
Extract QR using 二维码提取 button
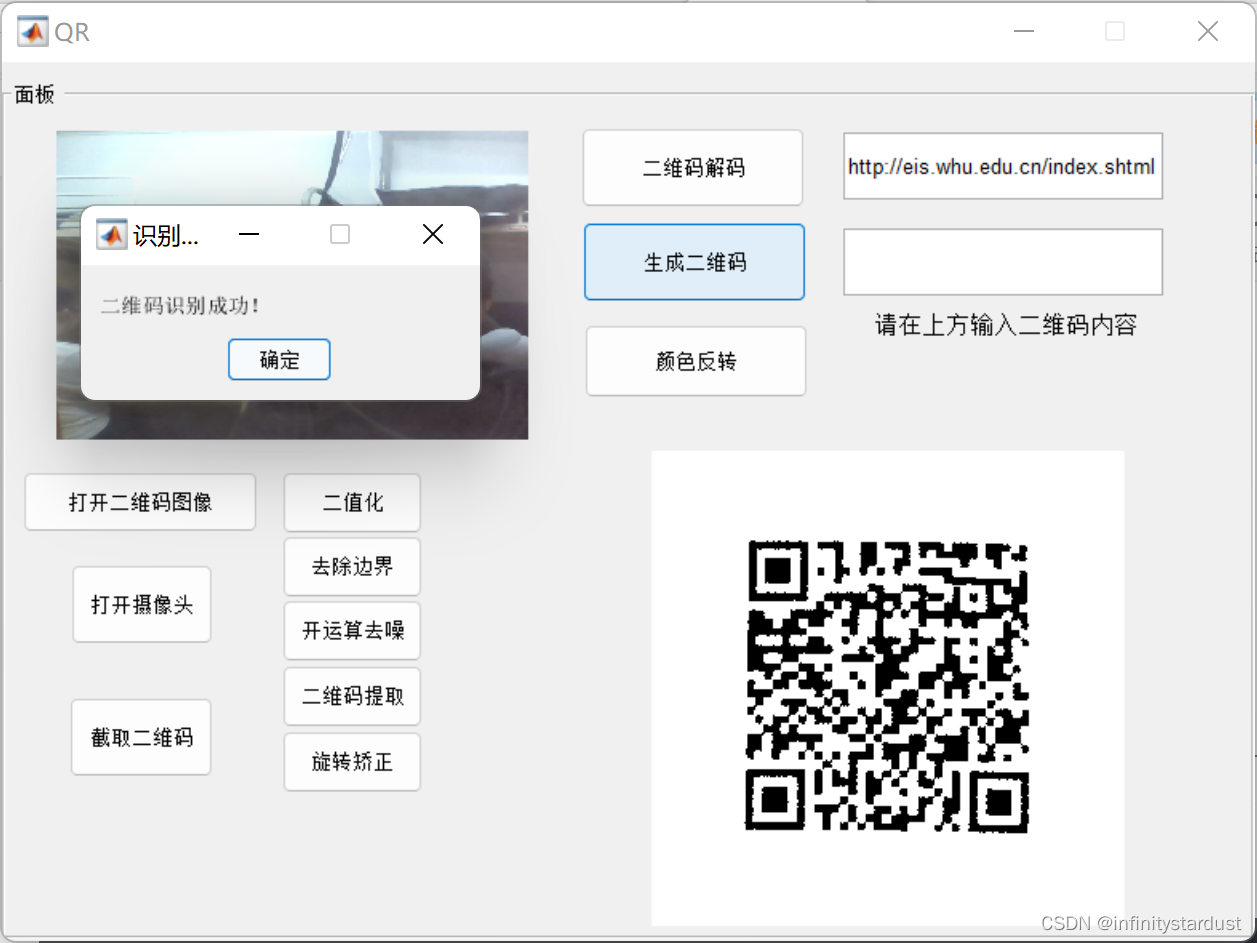pyautogui.click(x=352, y=696)
